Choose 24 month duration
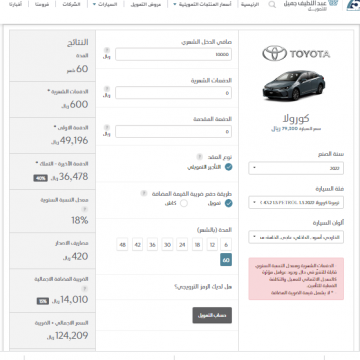The height and width of the screenshot is (360, 360). click(x=182, y=245)
